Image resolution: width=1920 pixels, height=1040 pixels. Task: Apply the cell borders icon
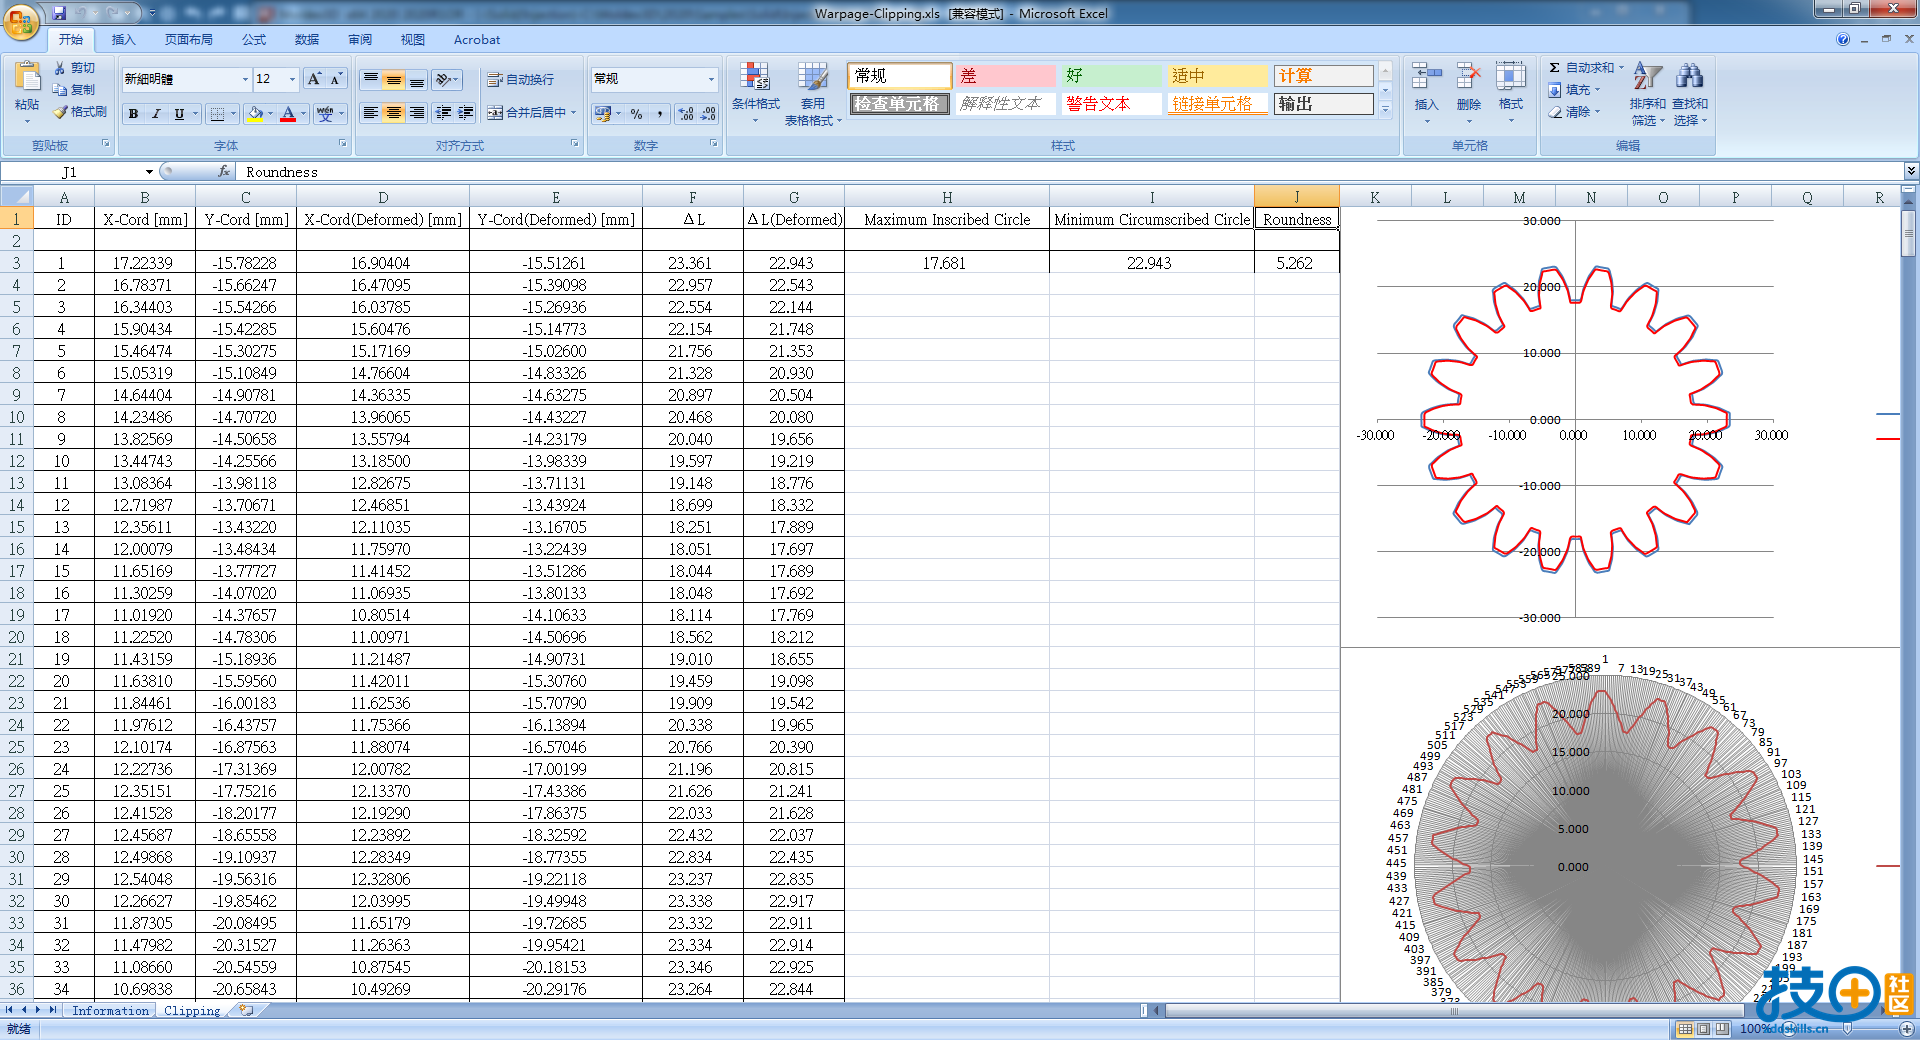[217, 114]
